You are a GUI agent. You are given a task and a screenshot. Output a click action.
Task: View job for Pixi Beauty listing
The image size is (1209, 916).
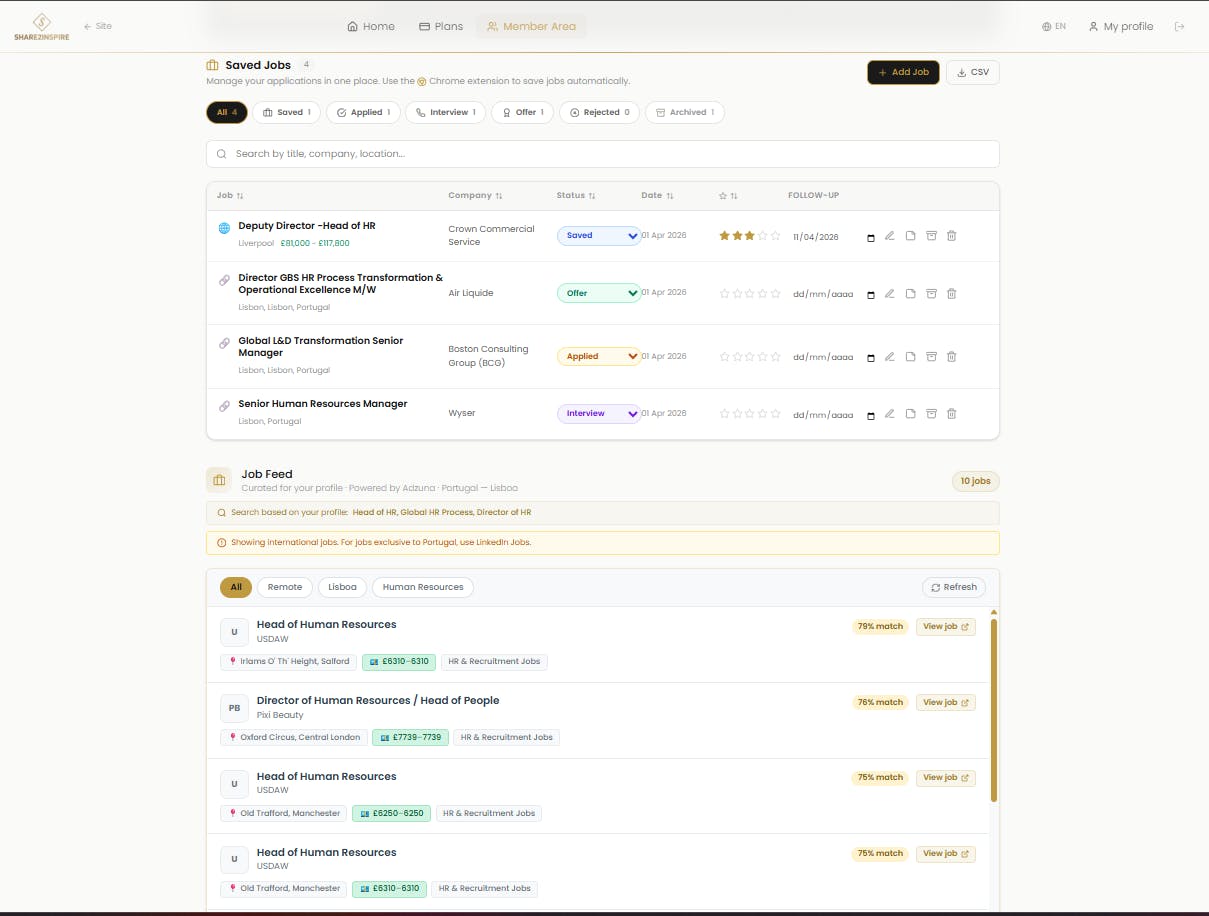click(946, 702)
